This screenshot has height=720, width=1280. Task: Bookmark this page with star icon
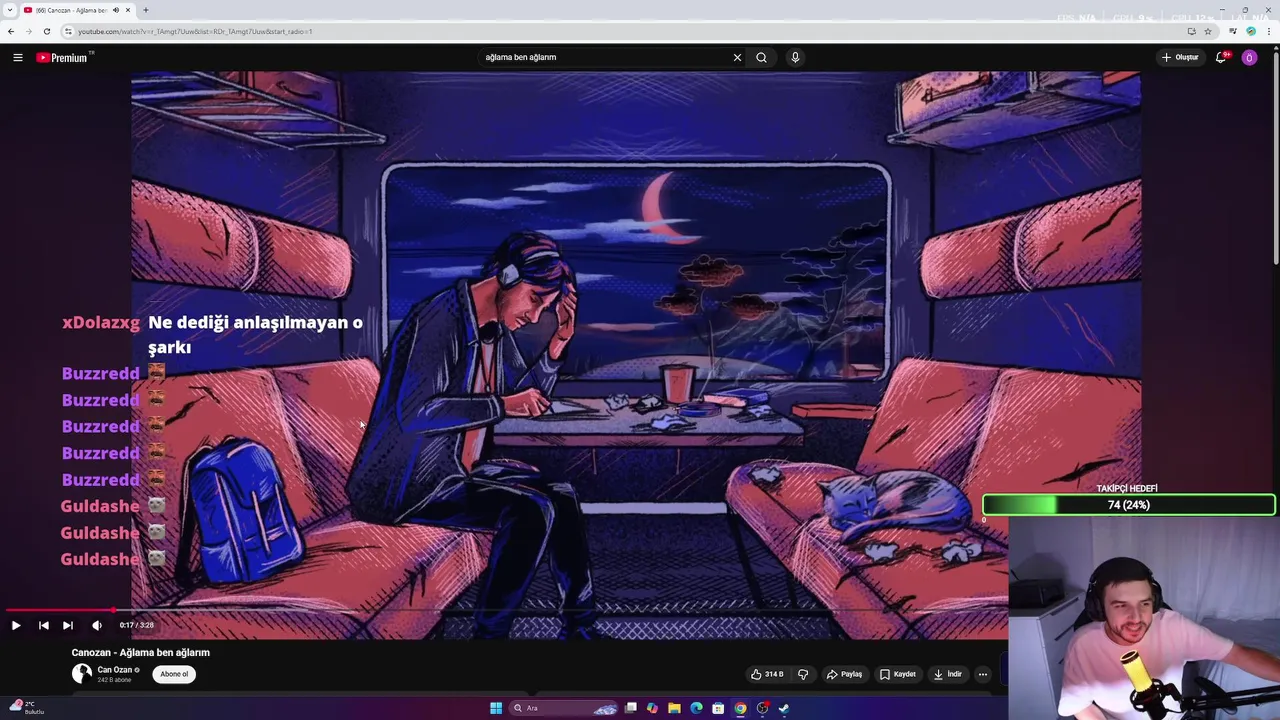[x=1208, y=31]
